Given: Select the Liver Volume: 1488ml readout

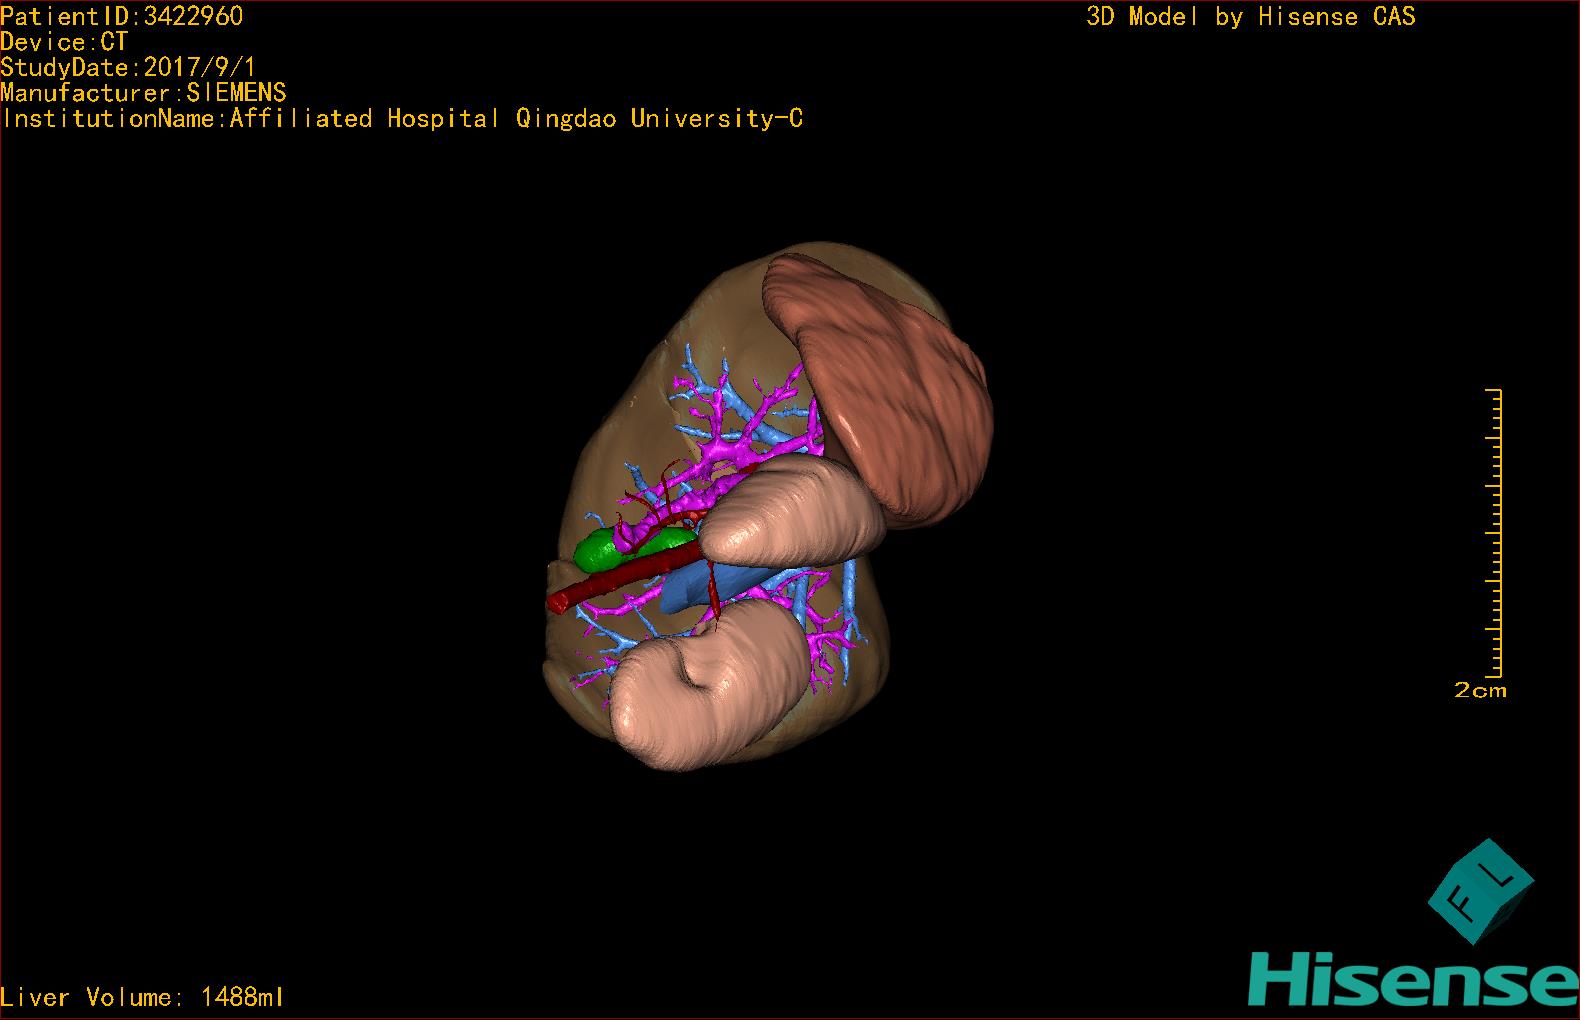Looking at the screenshot, I should click(142, 997).
